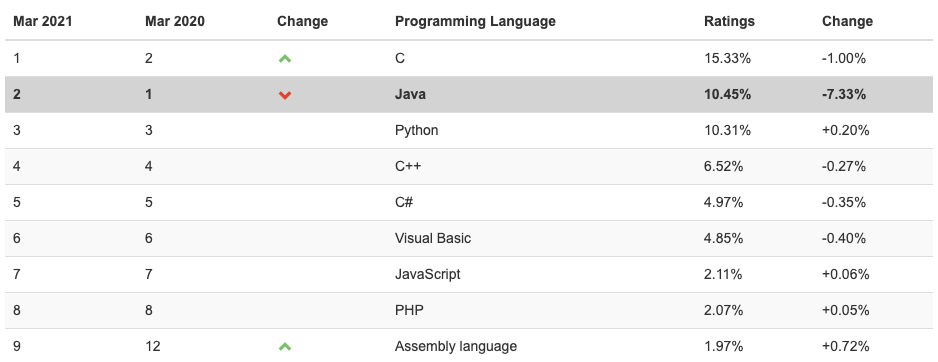Click Mar 2021 rank '9' for Assembly language
Image resolution: width=938 pixels, height=362 pixels.
[17, 346]
